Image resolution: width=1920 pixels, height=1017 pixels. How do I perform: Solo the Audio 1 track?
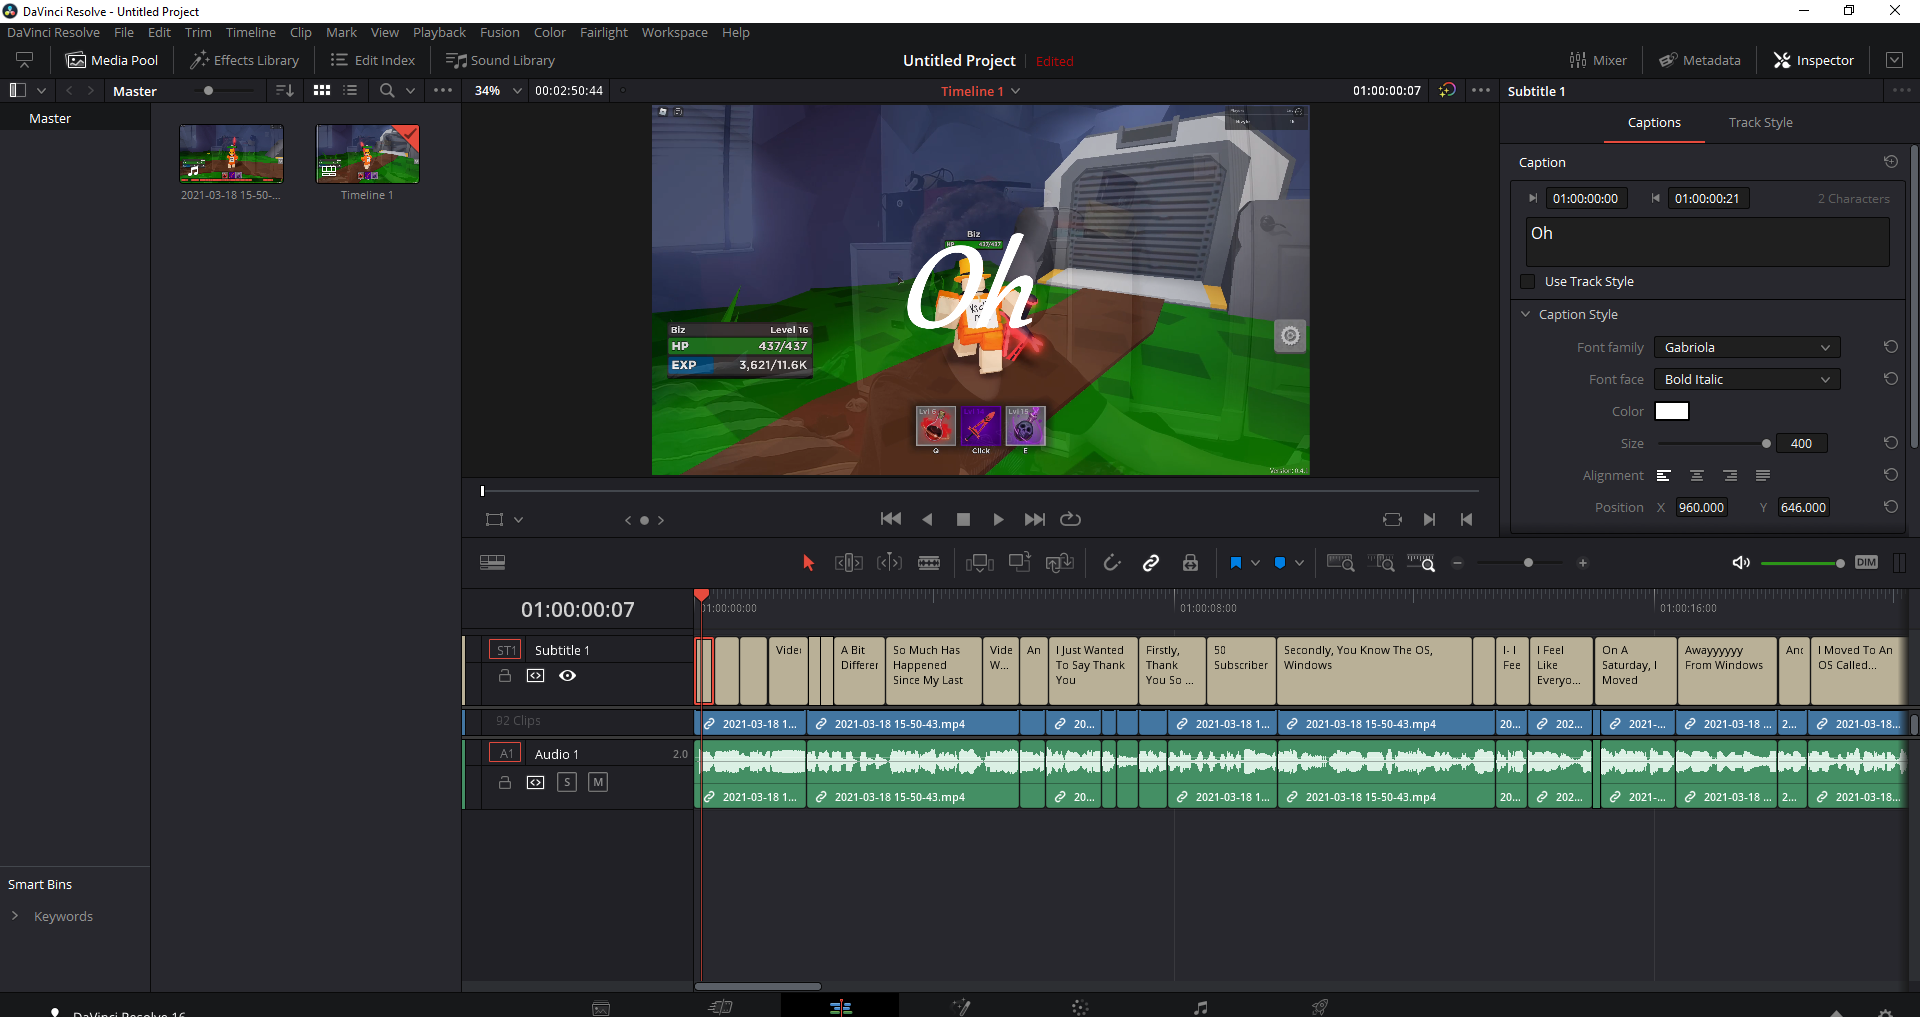click(567, 782)
